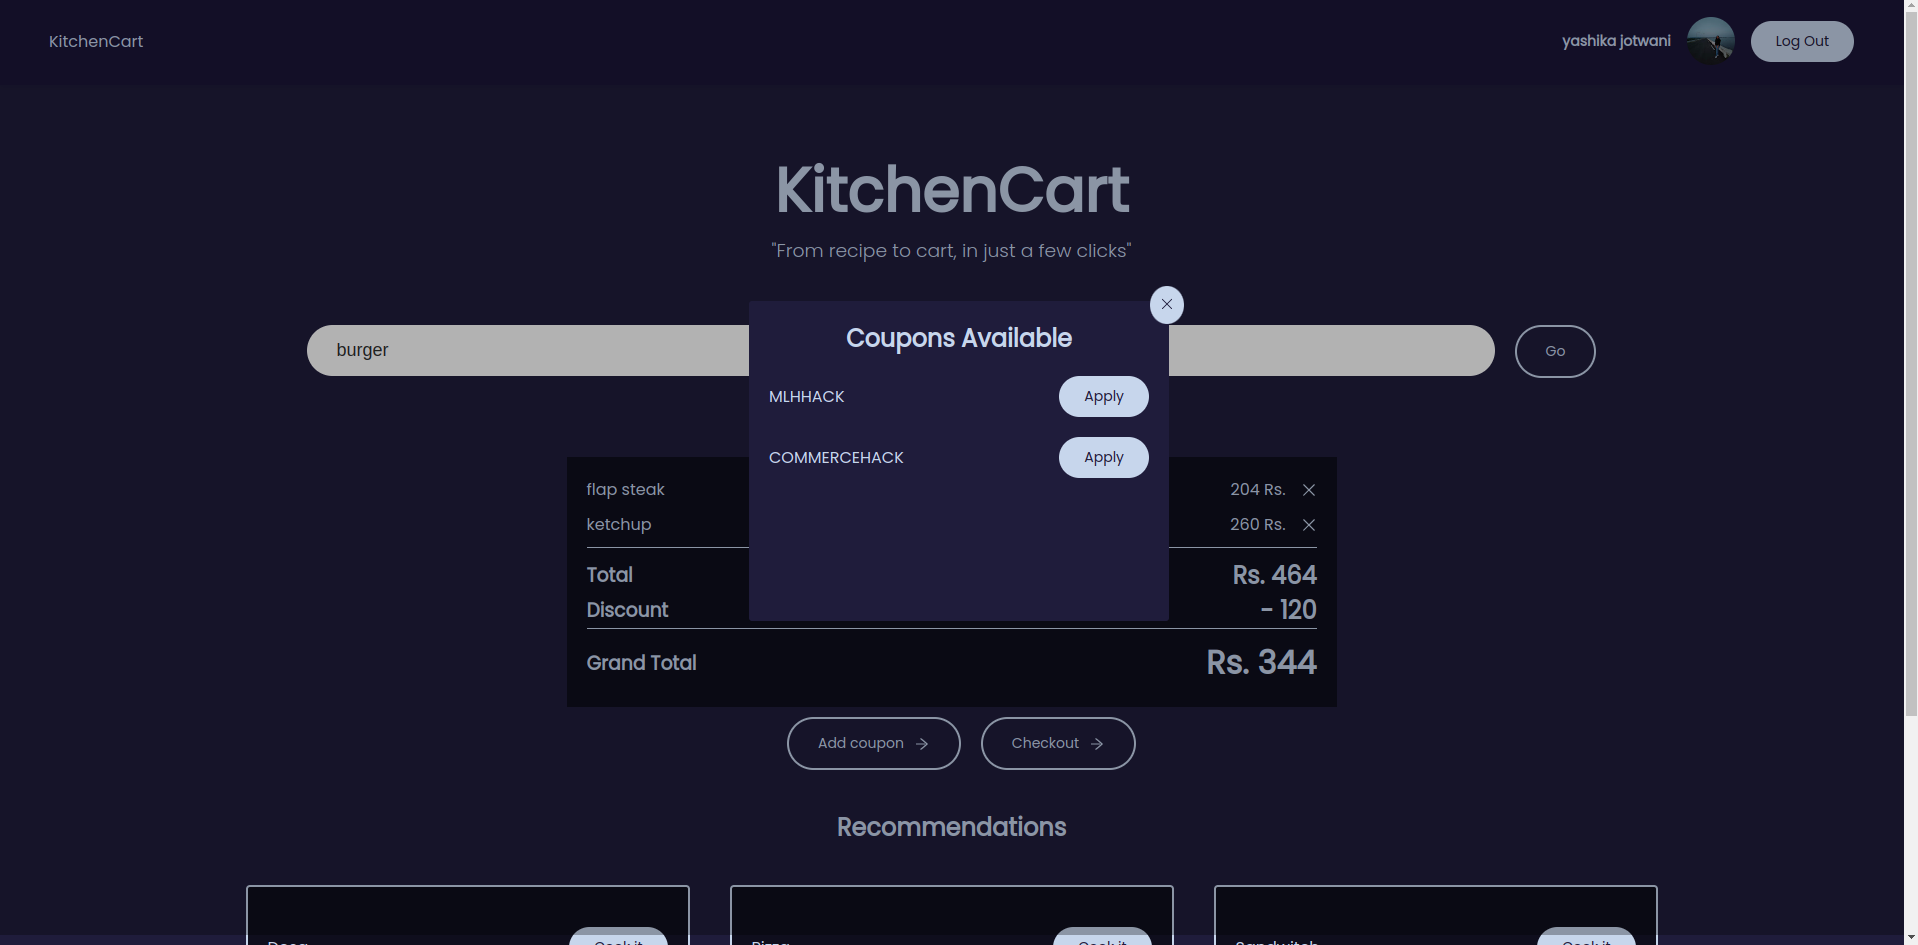Click the up arrow on the page scrollbar
Screen dimensions: 1918x945
[1910, 8]
